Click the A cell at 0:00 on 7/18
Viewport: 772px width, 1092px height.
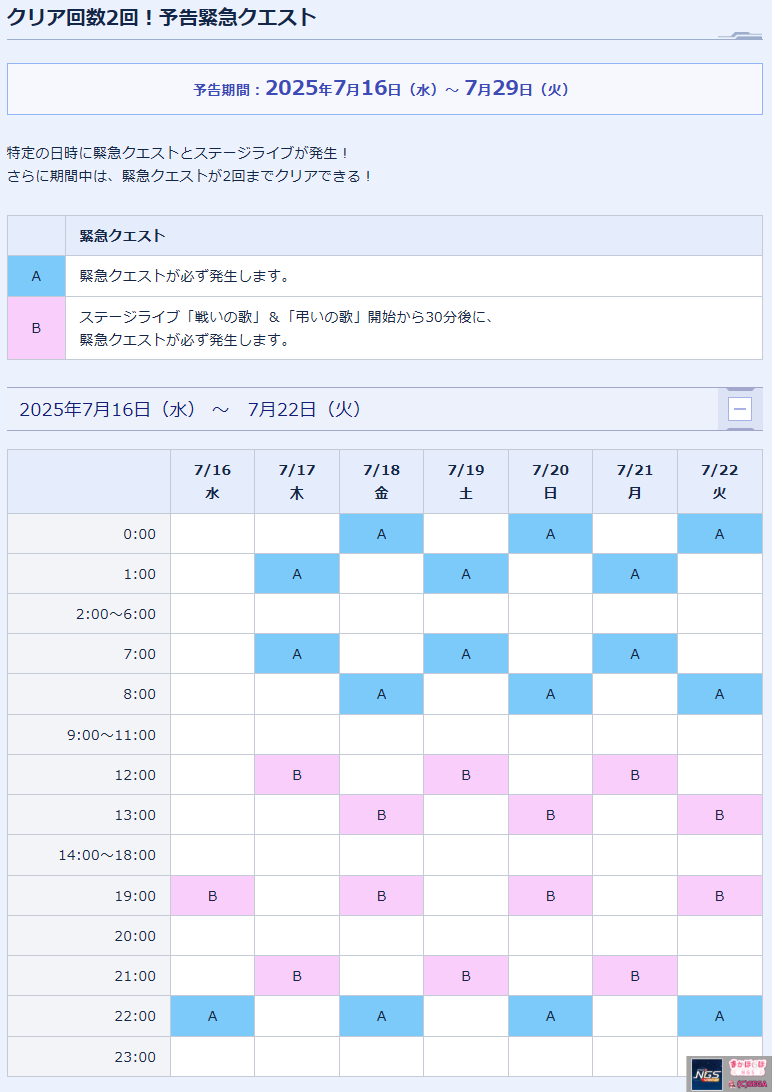click(381, 534)
